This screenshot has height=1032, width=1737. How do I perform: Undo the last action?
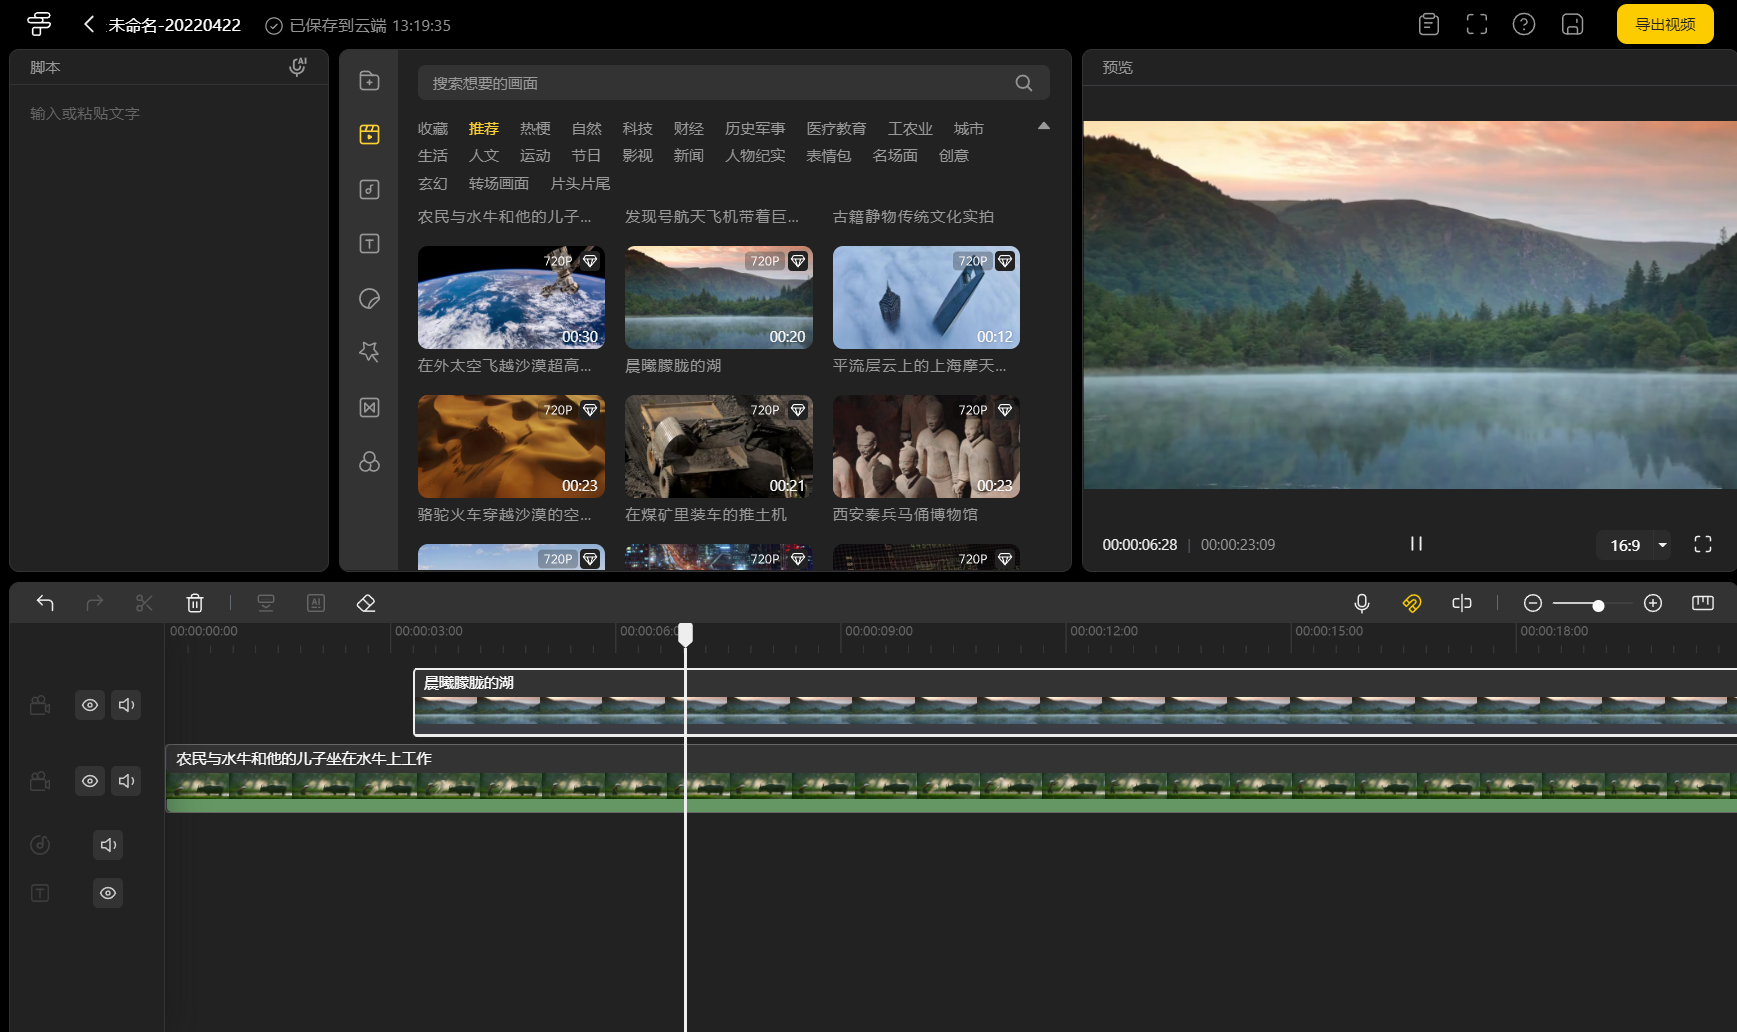point(45,603)
